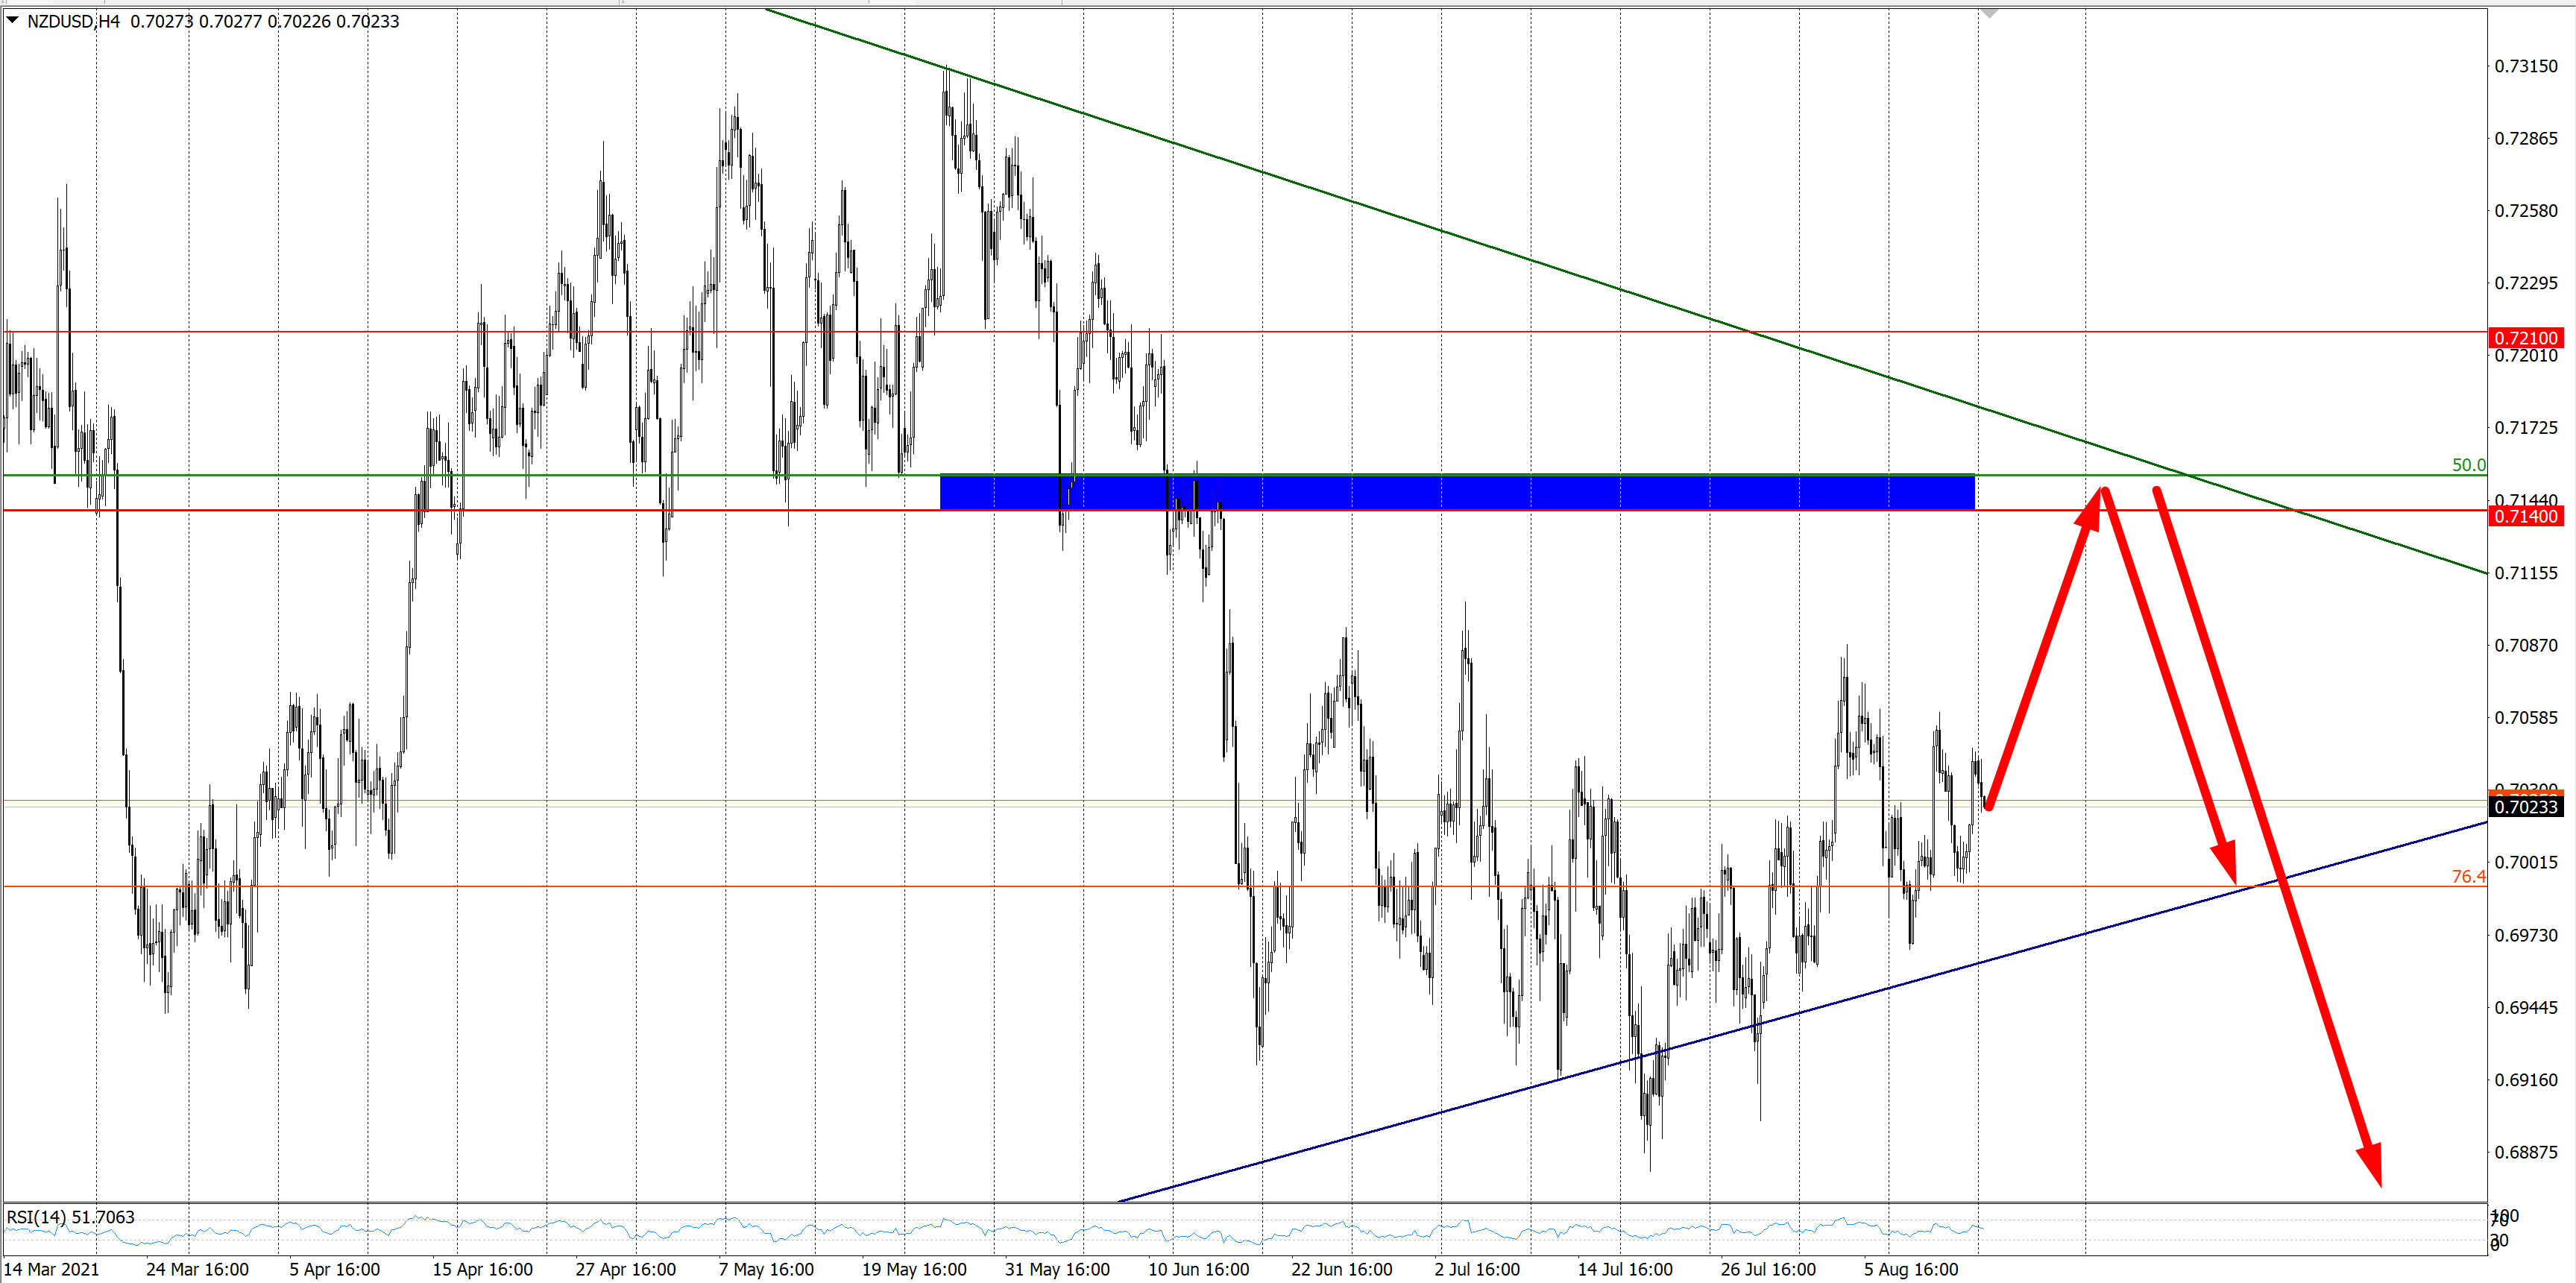Click the 5 Aug 16:00 time label
This screenshot has width=2576, height=1283.
(x=1910, y=1269)
